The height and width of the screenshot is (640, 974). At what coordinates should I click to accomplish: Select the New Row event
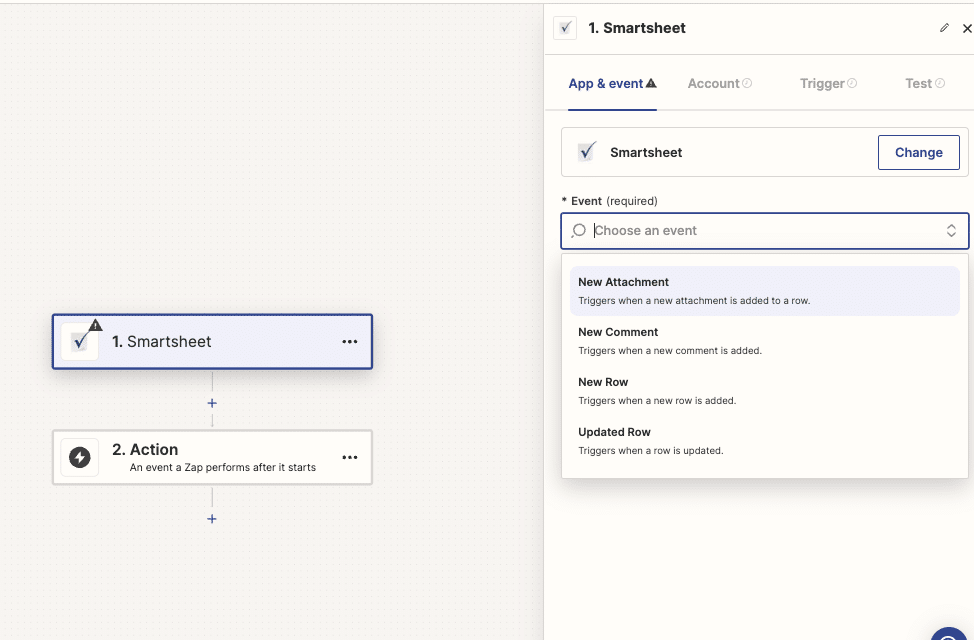(x=765, y=391)
